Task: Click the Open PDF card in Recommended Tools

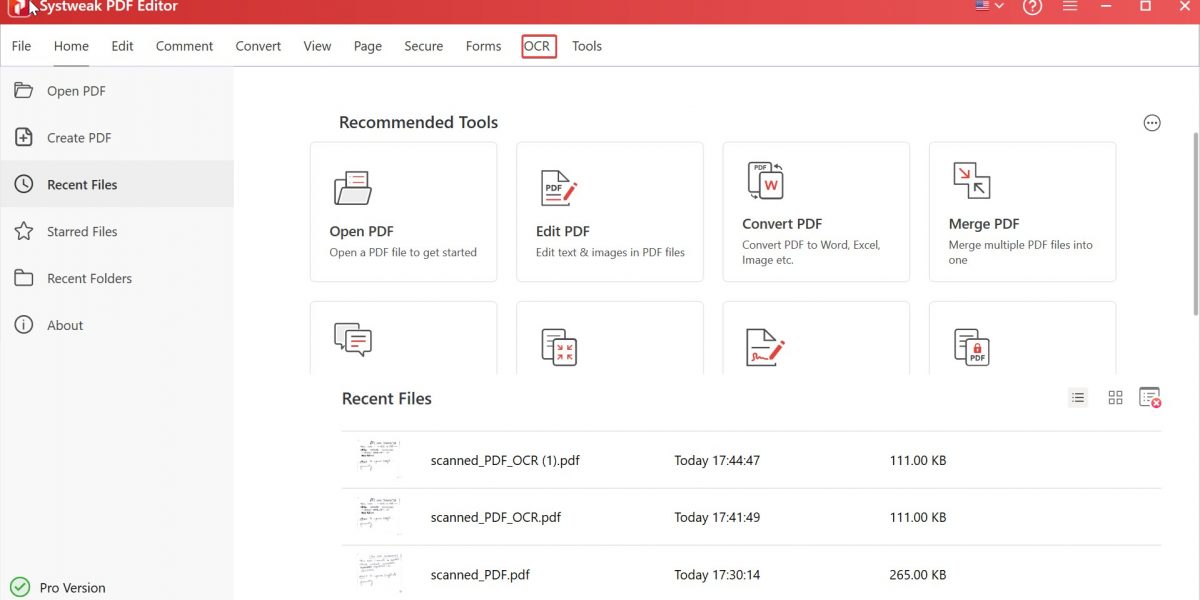Action: tap(403, 212)
